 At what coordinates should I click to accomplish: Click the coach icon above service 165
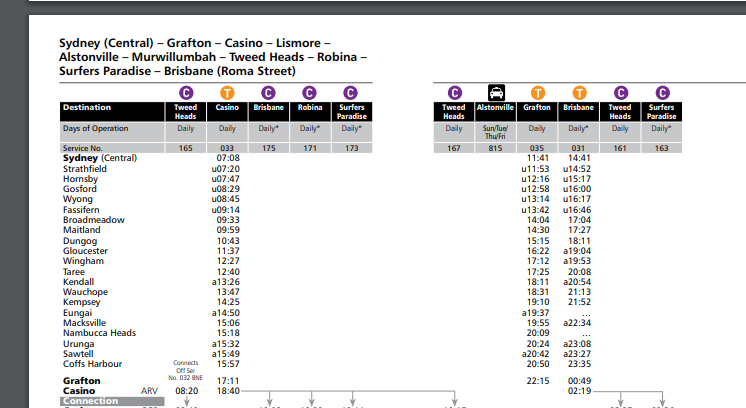click(x=186, y=92)
